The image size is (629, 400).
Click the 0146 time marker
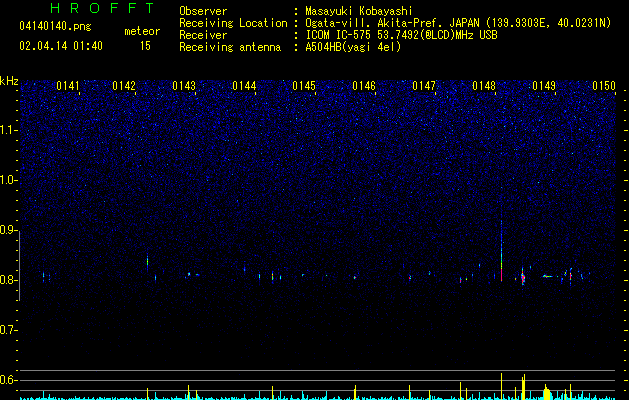coord(364,86)
